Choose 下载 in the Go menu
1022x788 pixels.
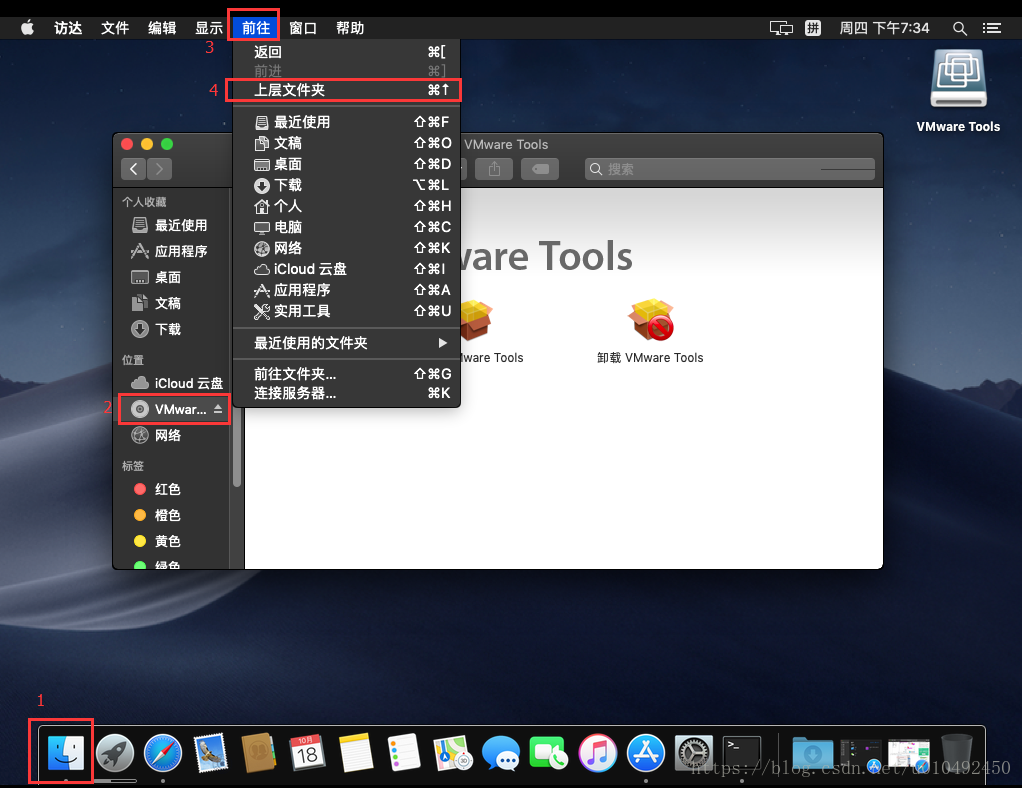click(x=347, y=185)
